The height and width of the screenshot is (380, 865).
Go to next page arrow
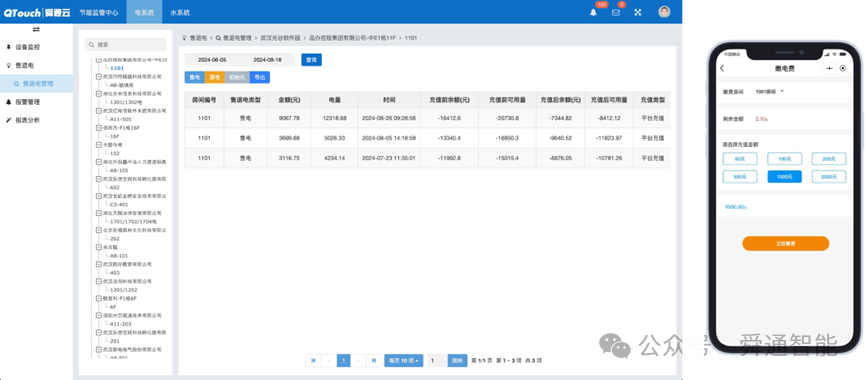click(359, 360)
